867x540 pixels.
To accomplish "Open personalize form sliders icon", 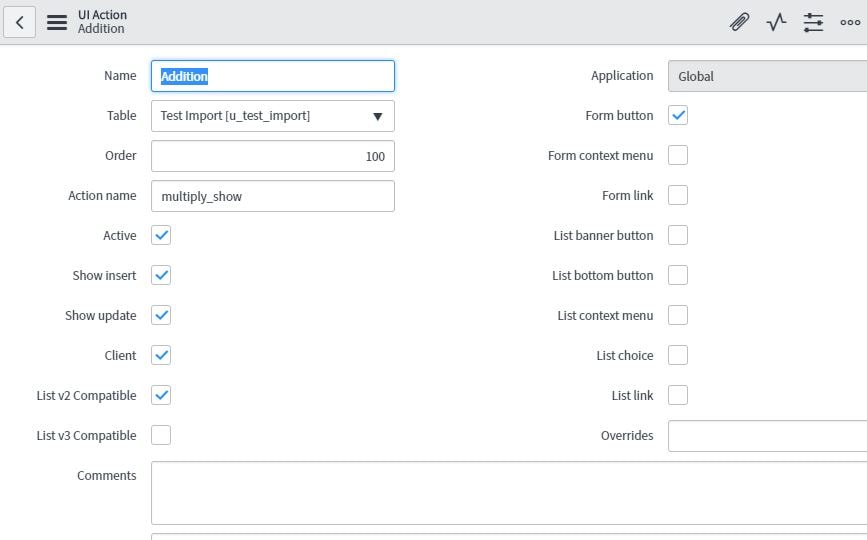I will coord(813,22).
